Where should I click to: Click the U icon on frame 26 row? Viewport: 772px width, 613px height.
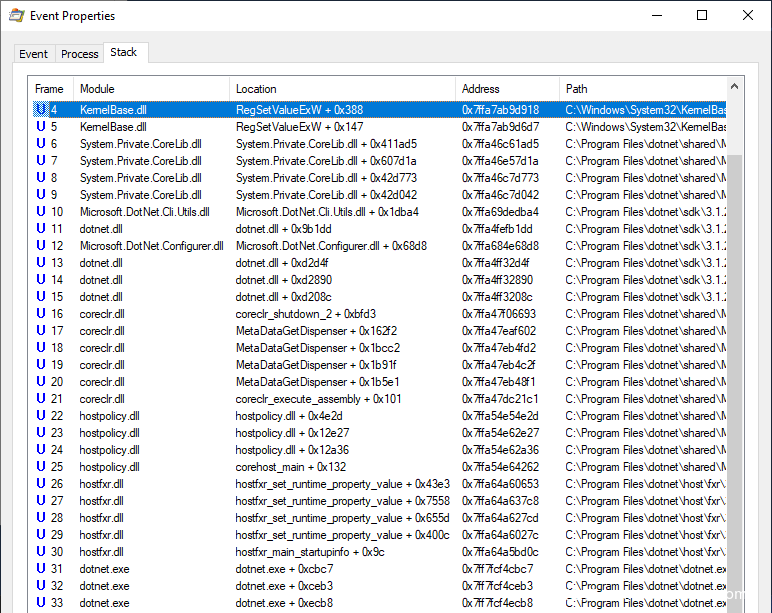pos(40,484)
